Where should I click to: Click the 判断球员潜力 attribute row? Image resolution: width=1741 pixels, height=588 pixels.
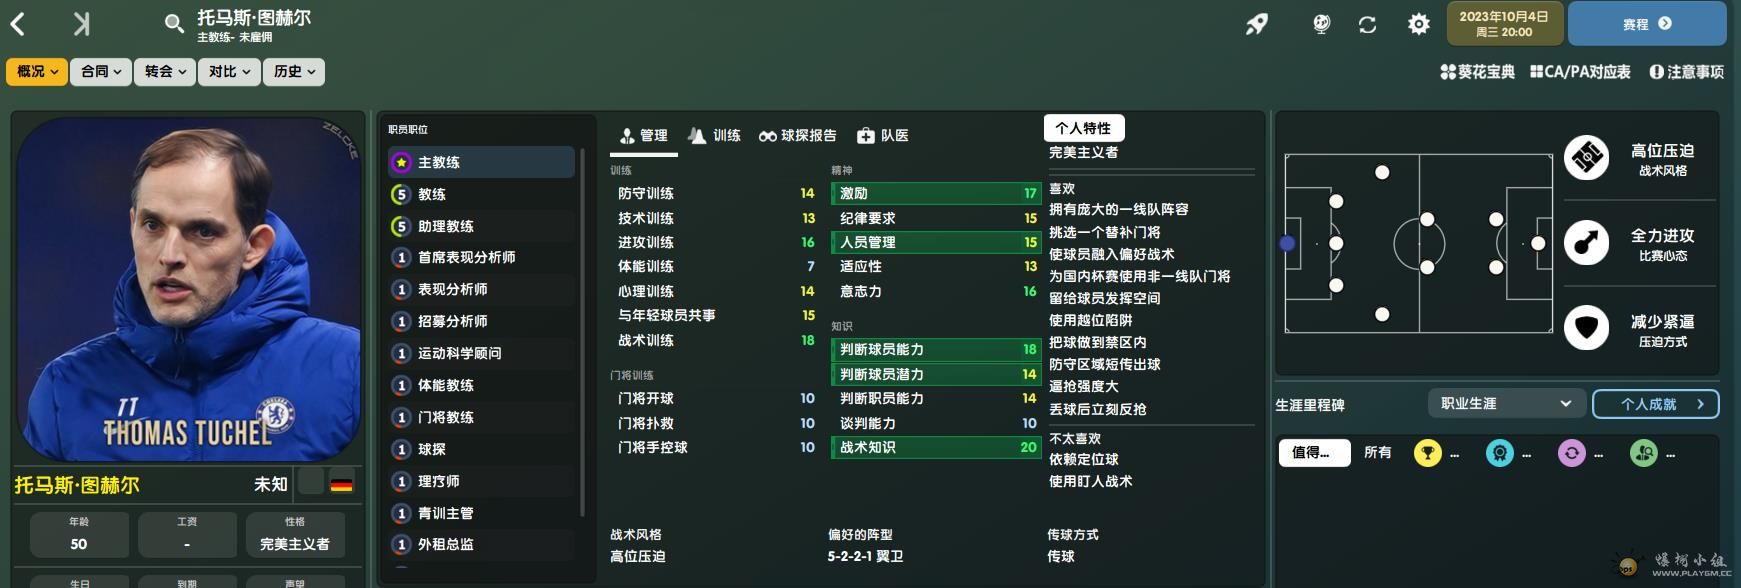pos(936,374)
